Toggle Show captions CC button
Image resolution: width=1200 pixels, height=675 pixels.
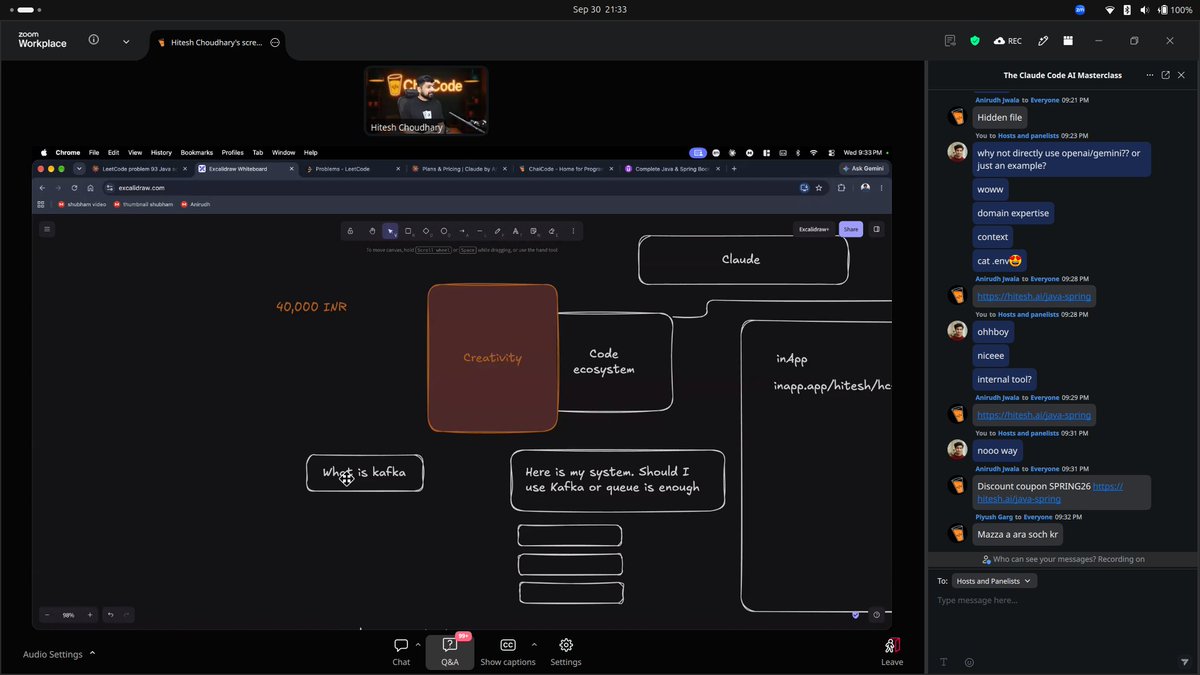coord(508,652)
